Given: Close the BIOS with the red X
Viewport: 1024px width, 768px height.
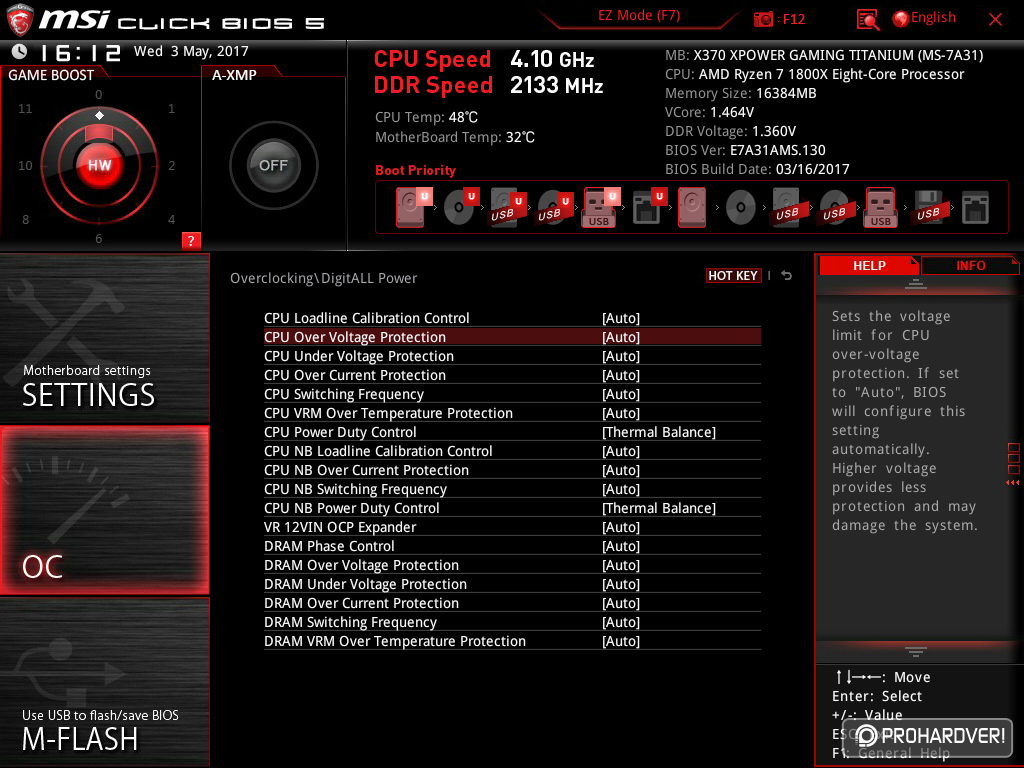Looking at the screenshot, I should tap(995, 20).
